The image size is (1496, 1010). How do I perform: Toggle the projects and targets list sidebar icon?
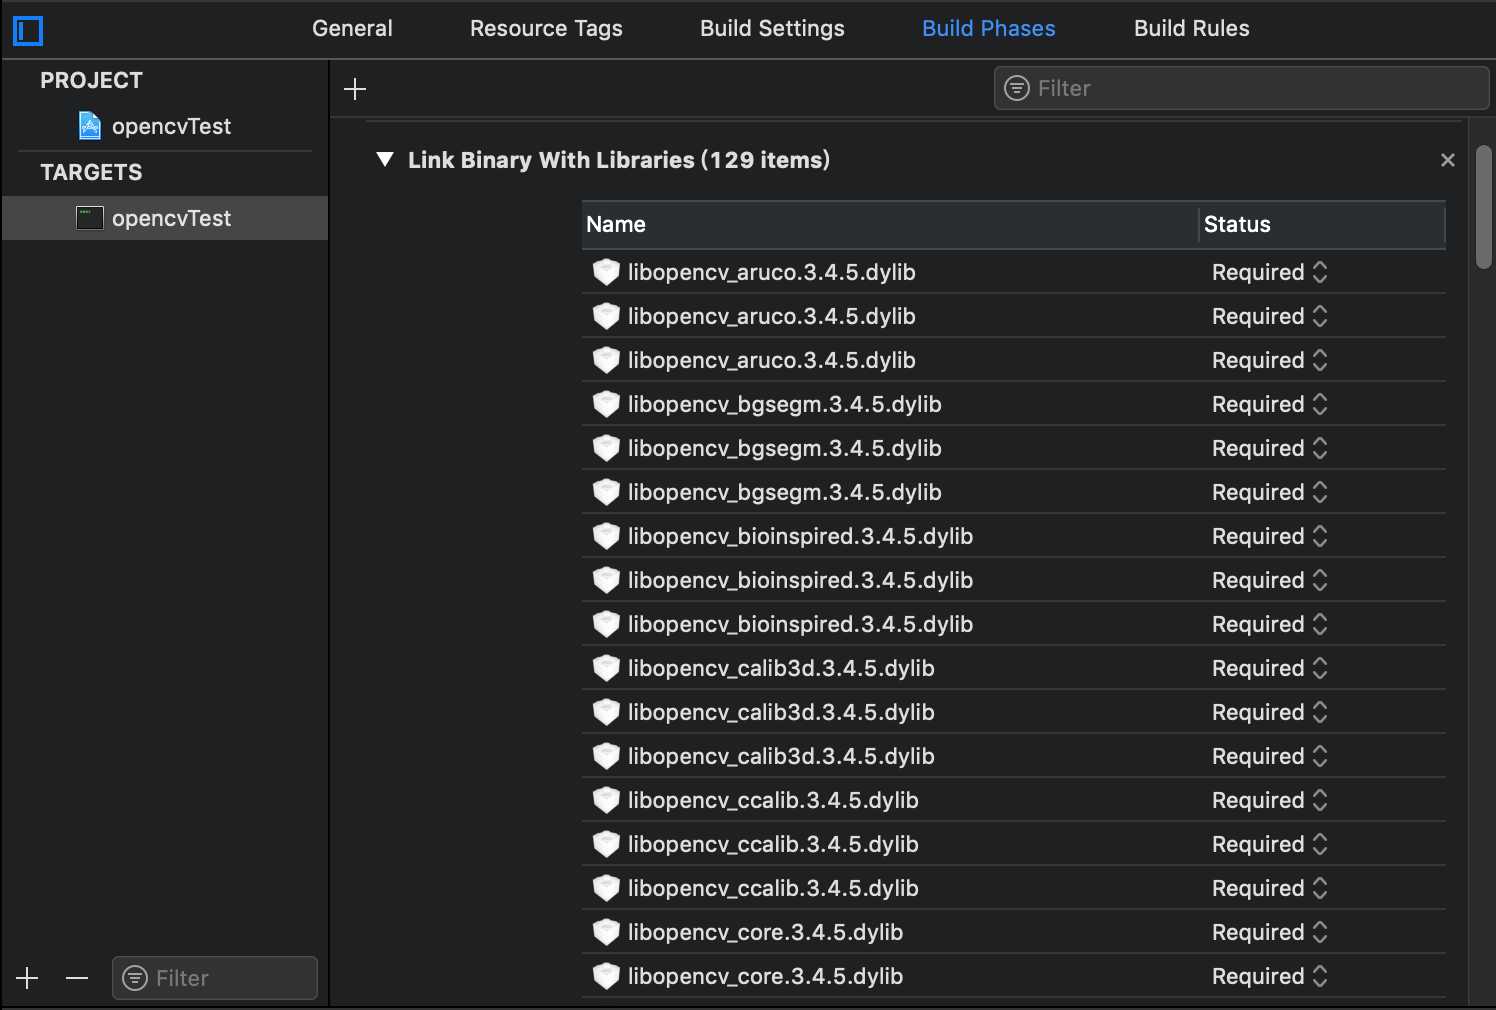click(x=28, y=31)
